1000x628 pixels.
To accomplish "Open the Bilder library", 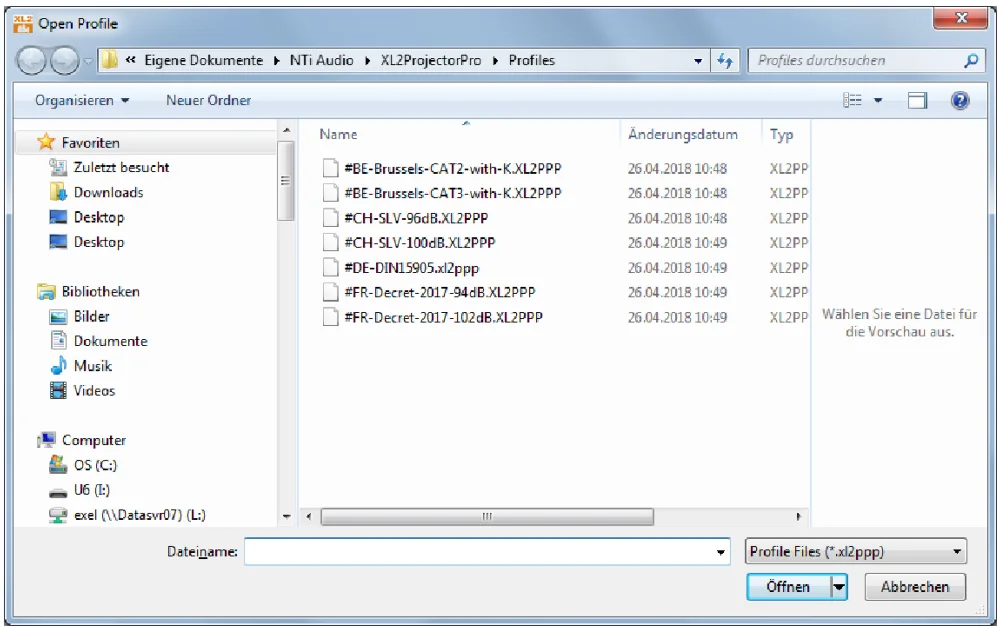I will [91, 316].
